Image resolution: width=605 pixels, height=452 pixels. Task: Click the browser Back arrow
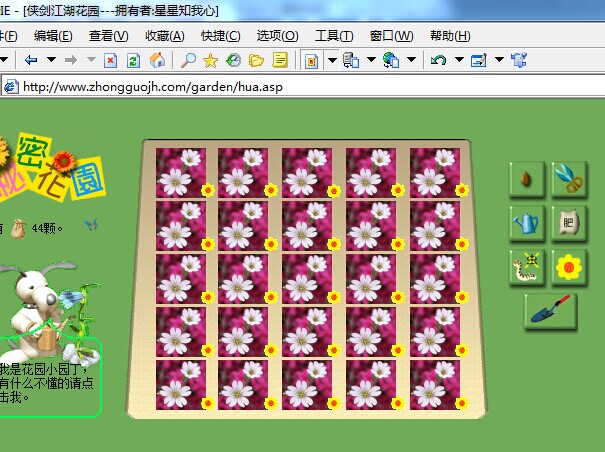click(x=31, y=60)
